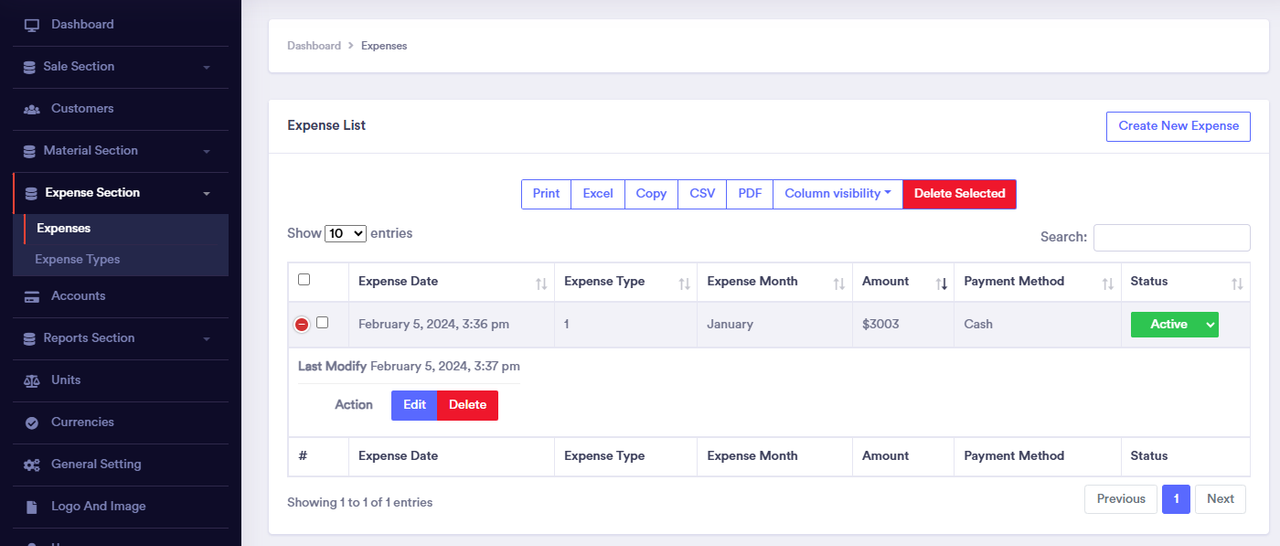This screenshot has height=546, width=1280.
Task: Open the show entries count dropdown
Action: (x=346, y=233)
